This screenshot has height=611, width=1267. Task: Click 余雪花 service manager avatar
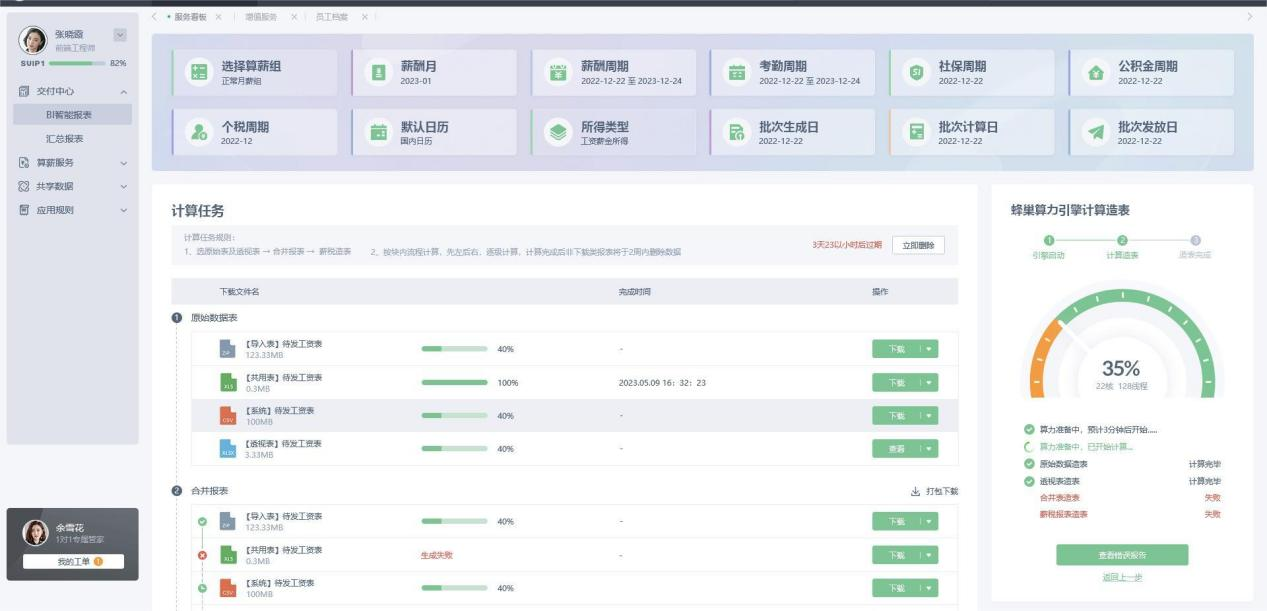point(36,533)
